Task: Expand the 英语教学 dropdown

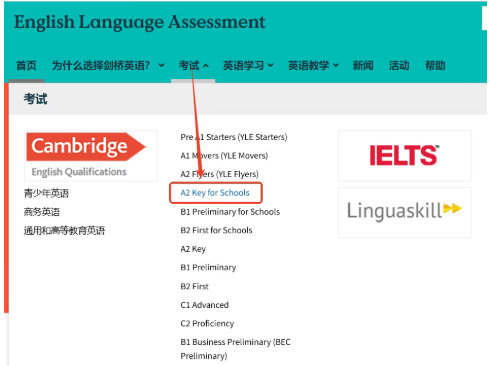Action: point(313,65)
